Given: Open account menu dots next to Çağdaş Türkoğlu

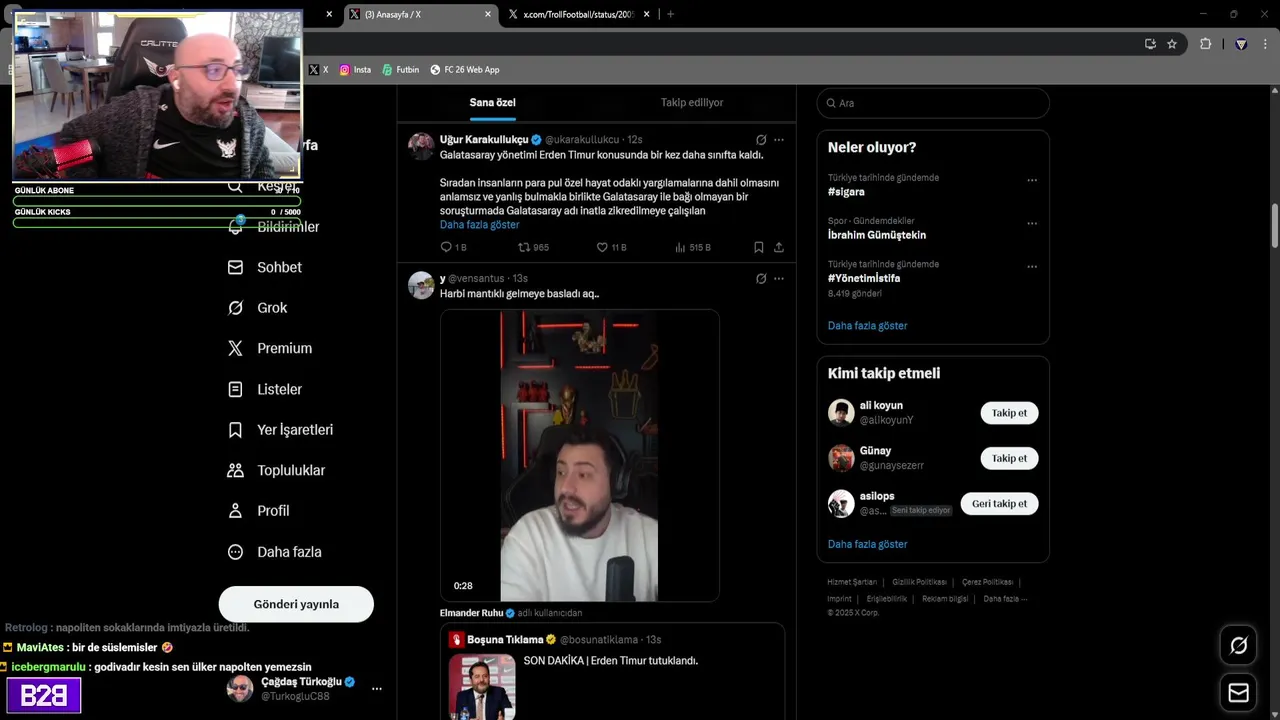Looking at the screenshot, I should pos(377,689).
